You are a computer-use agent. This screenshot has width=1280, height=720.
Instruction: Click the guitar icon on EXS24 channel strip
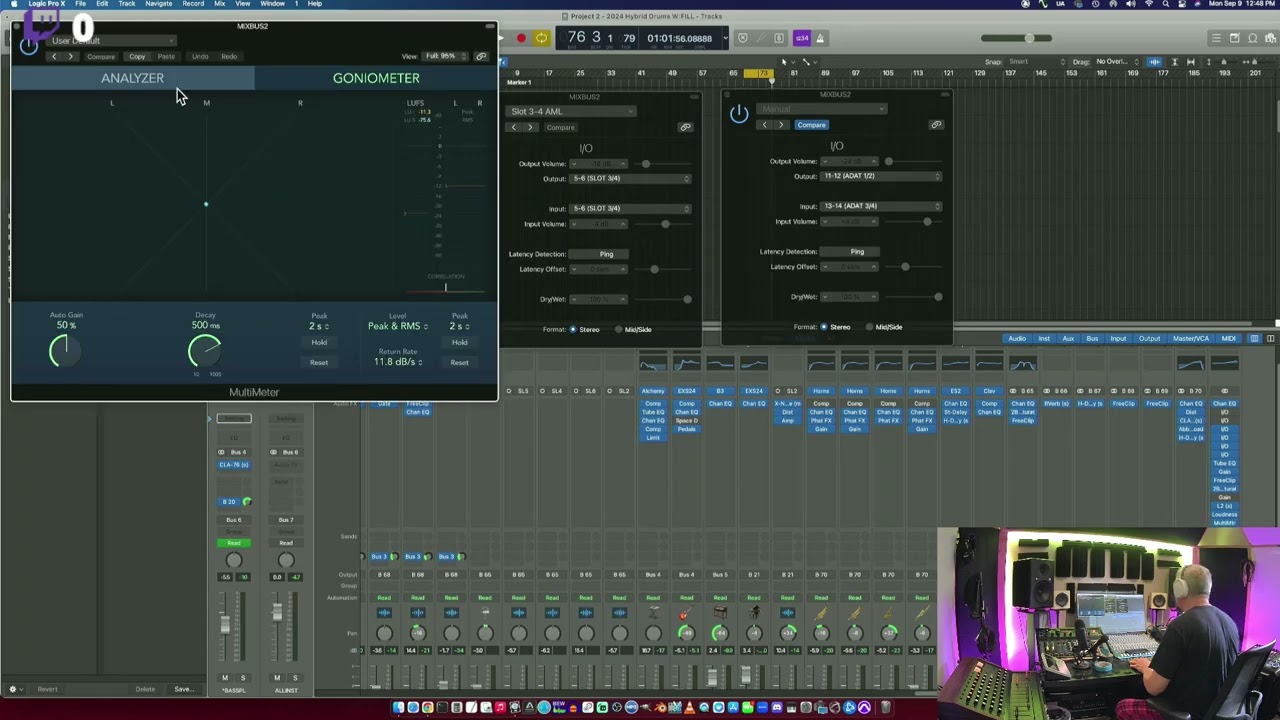pyautogui.click(x=686, y=613)
